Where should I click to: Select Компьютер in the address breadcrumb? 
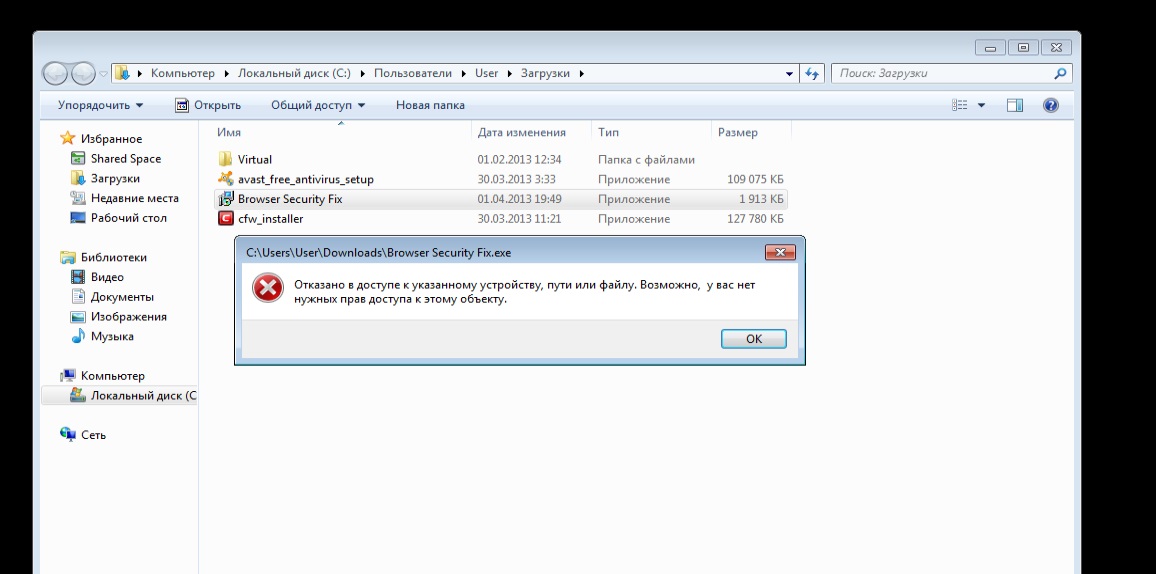click(183, 73)
